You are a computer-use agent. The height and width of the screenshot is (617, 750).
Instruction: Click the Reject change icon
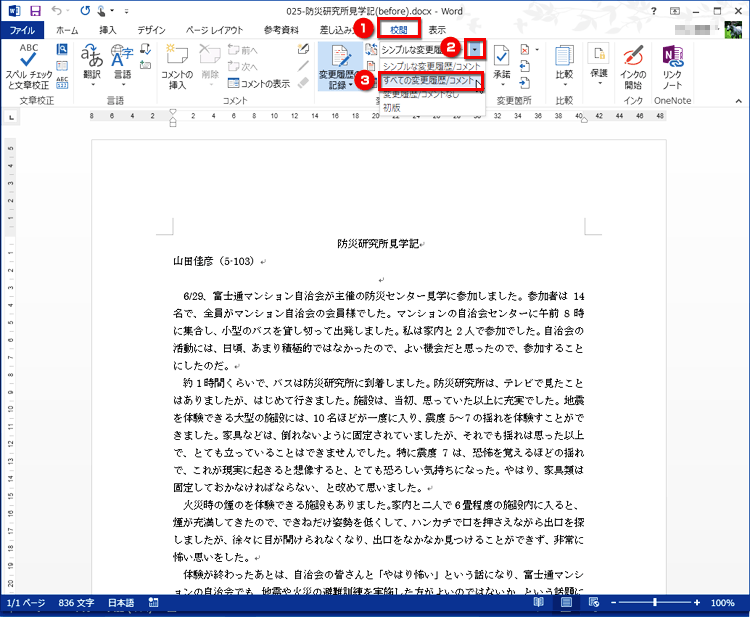[x=525, y=50]
